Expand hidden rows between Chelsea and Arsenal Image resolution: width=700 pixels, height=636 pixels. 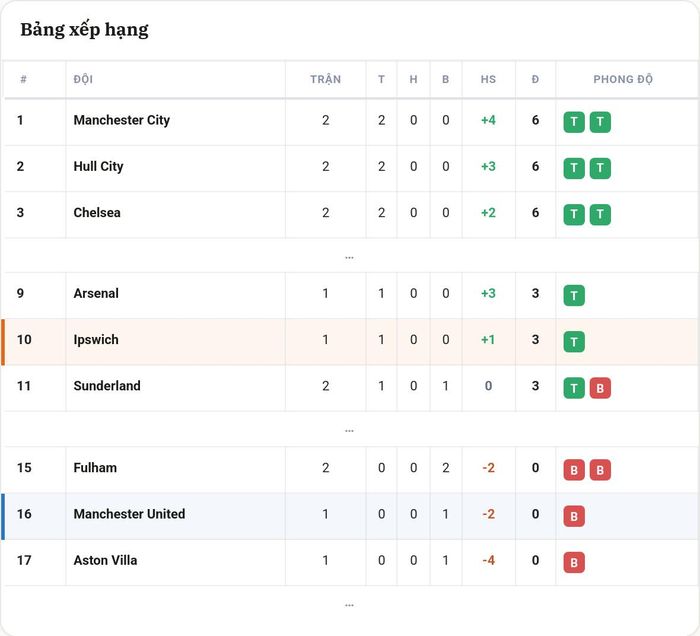(349, 257)
